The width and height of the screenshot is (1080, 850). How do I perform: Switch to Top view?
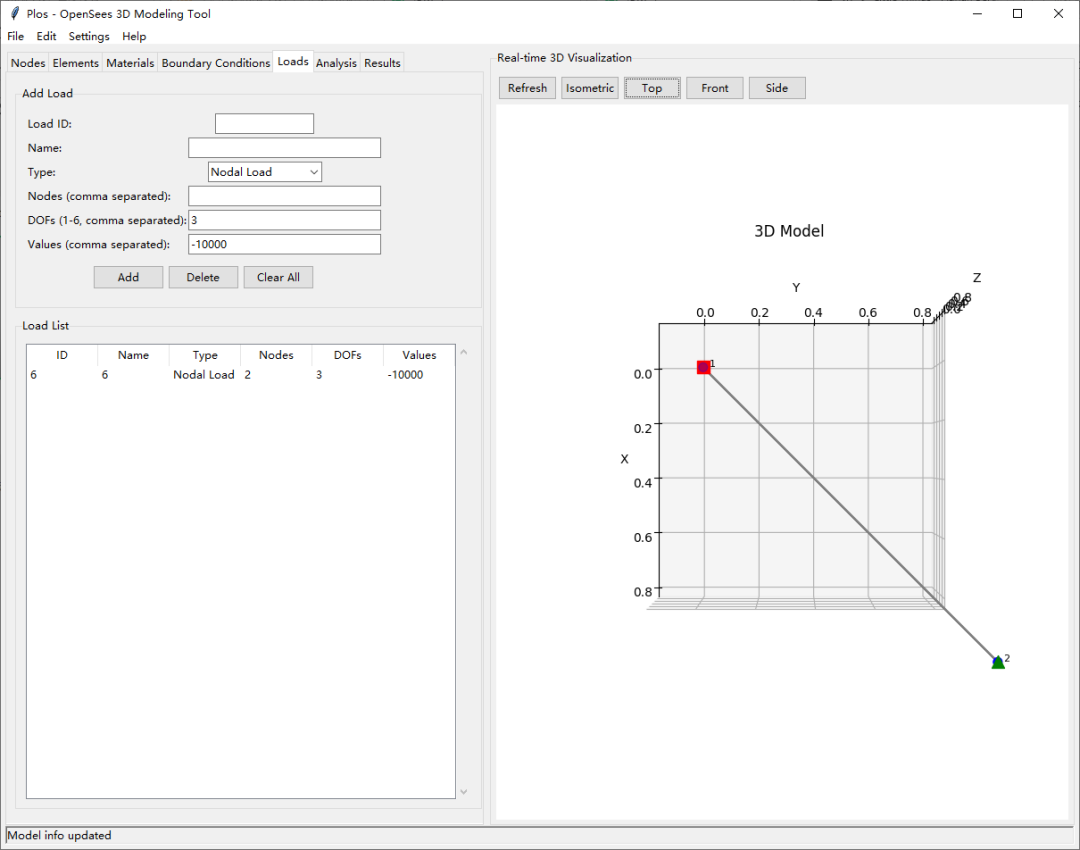(652, 88)
